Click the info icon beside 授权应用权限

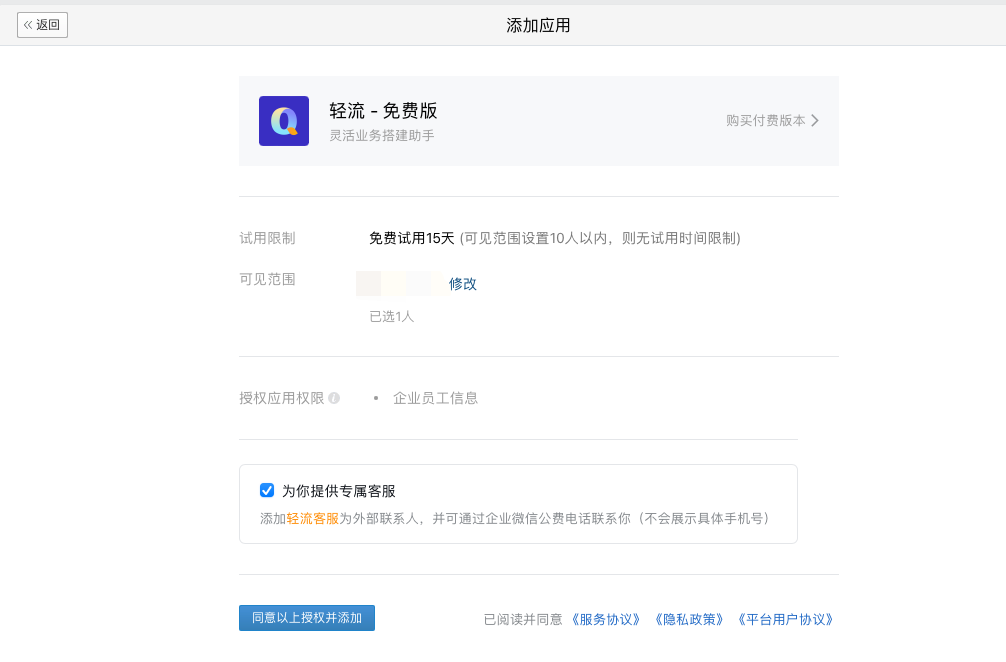pyautogui.click(x=334, y=398)
